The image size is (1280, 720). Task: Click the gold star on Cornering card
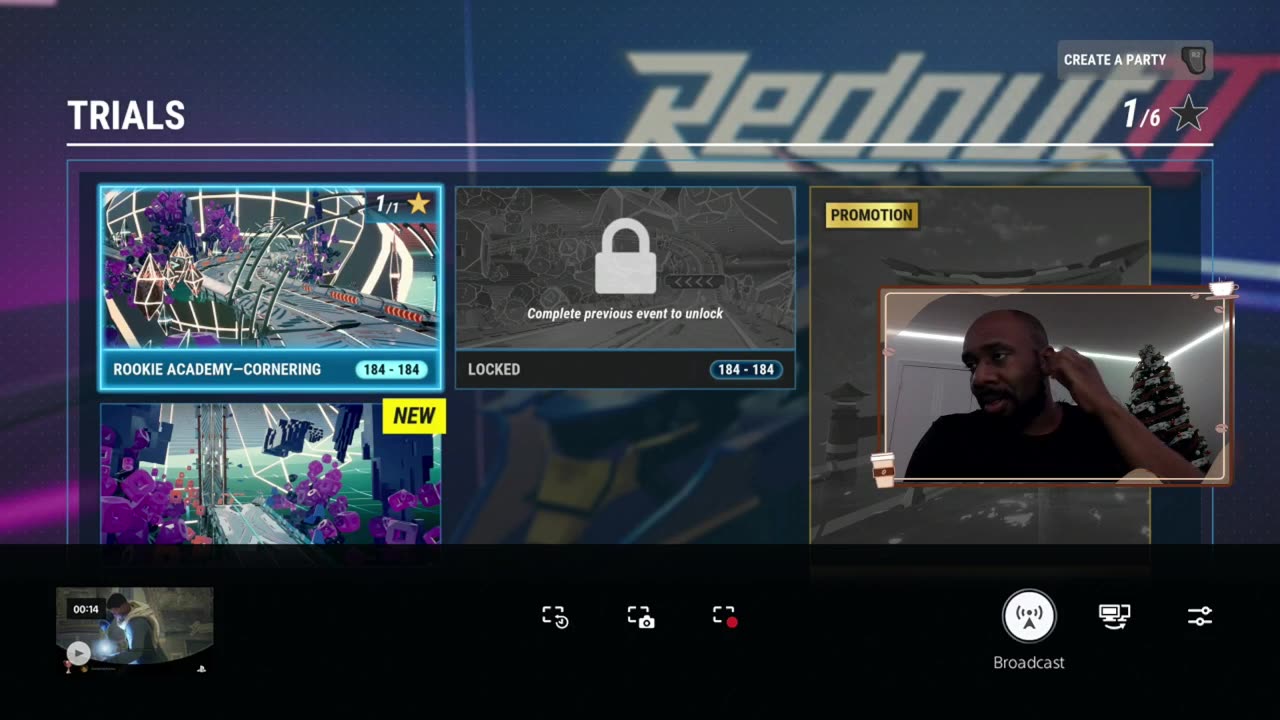point(418,204)
